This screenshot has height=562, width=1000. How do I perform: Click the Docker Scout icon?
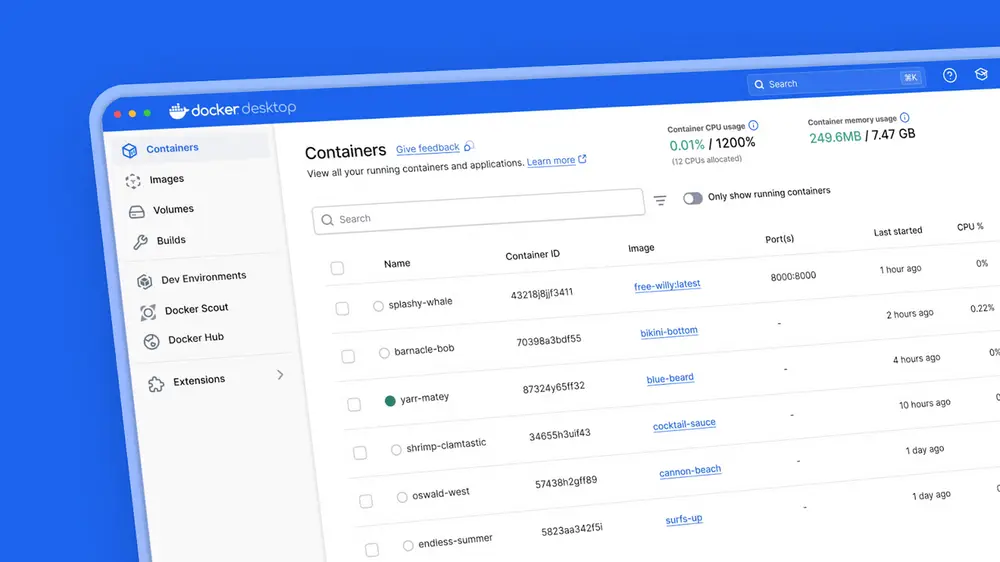click(x=148, y=312)
